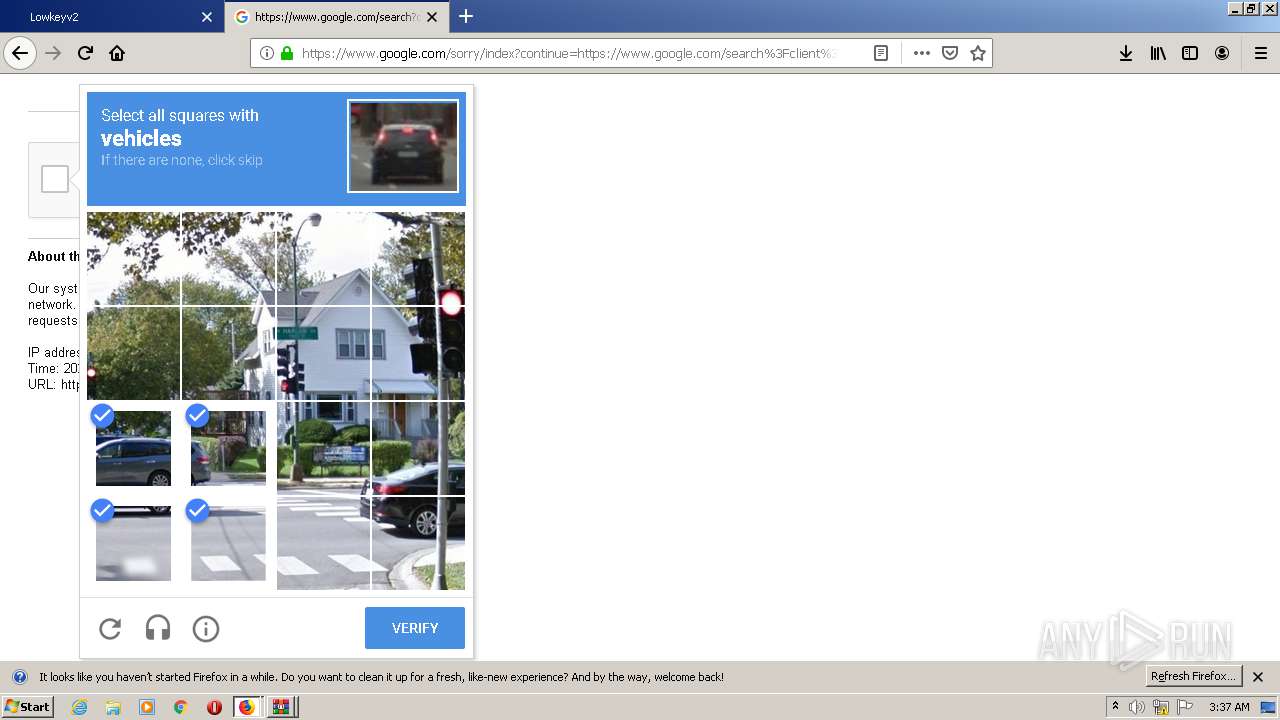Open Windows Media Player from taskbar

point(147,707)
